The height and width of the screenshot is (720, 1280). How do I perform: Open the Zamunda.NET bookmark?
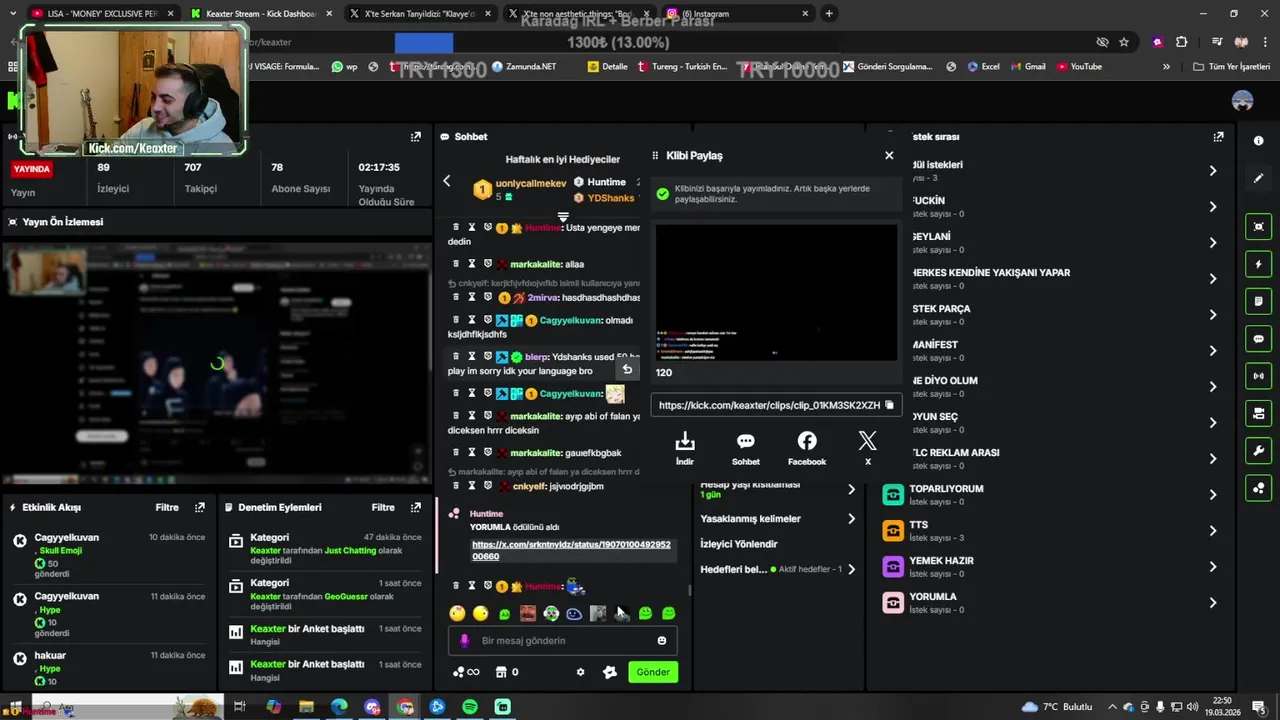tap(524, 67)
